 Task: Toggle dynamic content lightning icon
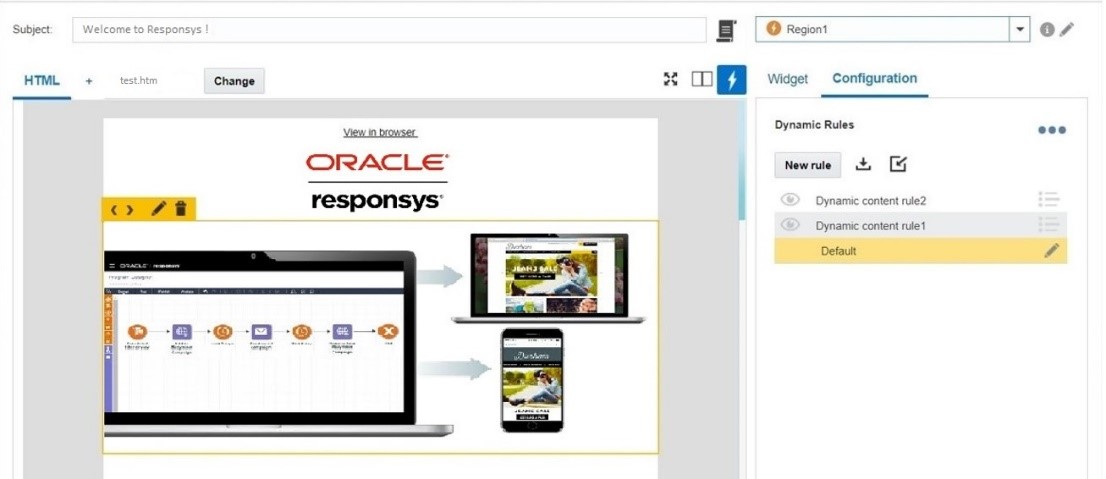731,80
